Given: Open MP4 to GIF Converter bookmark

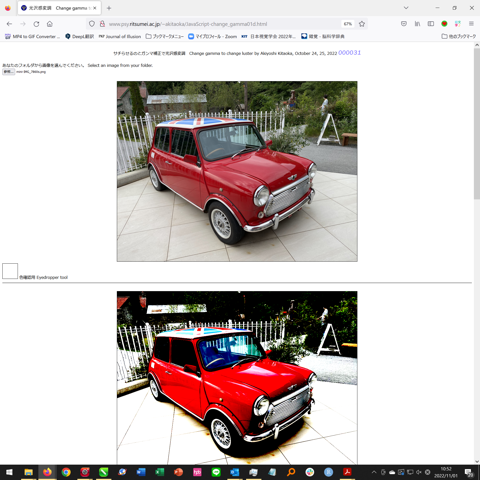Looking at the screenshot, I should point(33,36).
